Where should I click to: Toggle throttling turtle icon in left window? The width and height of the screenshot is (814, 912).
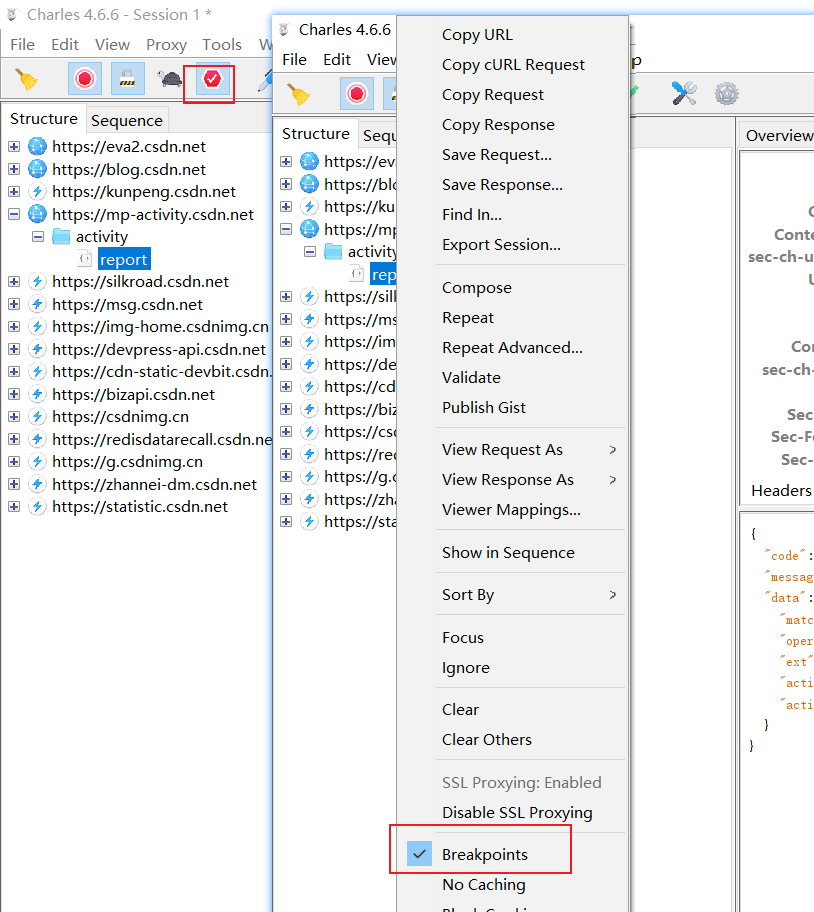(169, 79)
